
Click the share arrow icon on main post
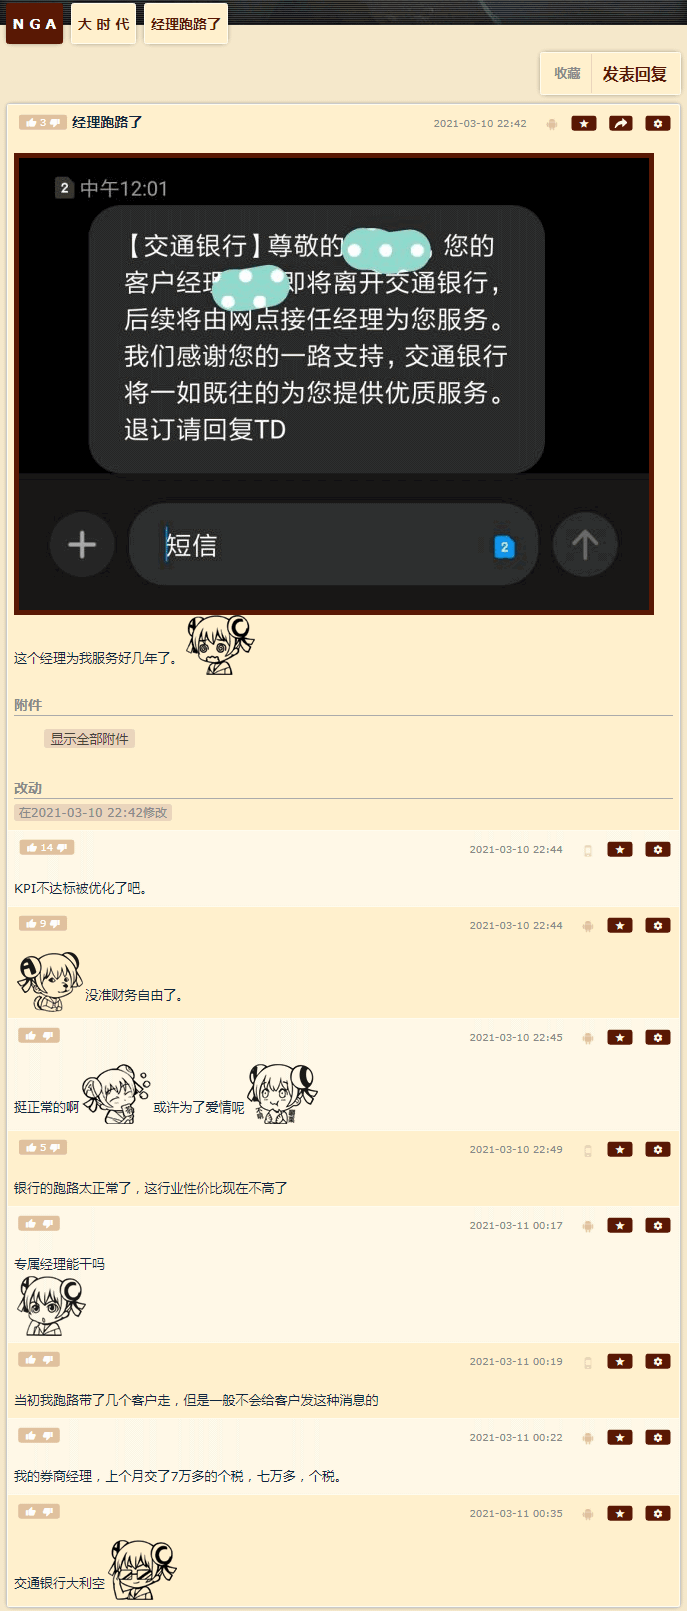(621, 123)
